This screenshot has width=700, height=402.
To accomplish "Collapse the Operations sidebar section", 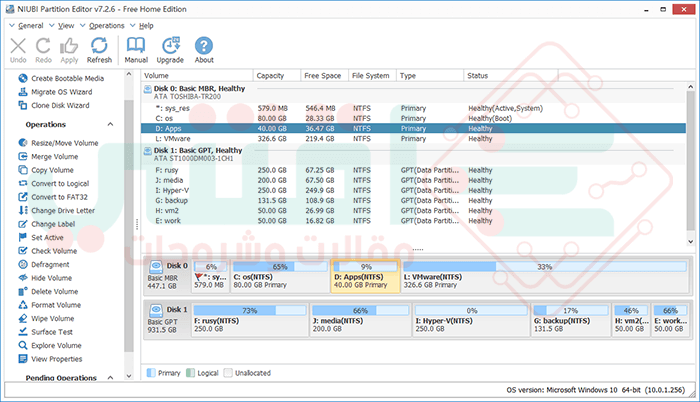I will [x=110, y=124].
